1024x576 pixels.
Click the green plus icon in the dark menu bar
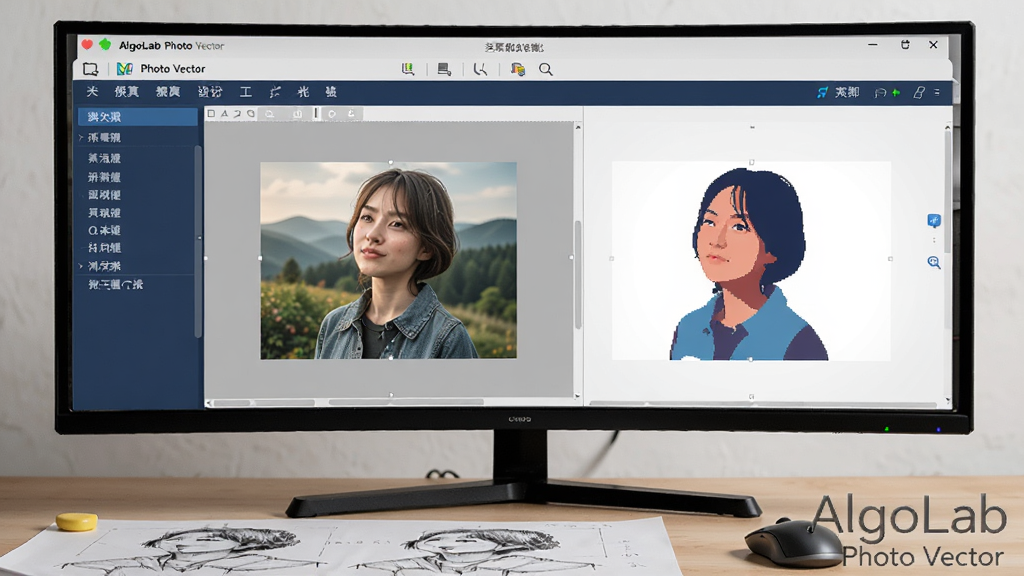[896, 93]
